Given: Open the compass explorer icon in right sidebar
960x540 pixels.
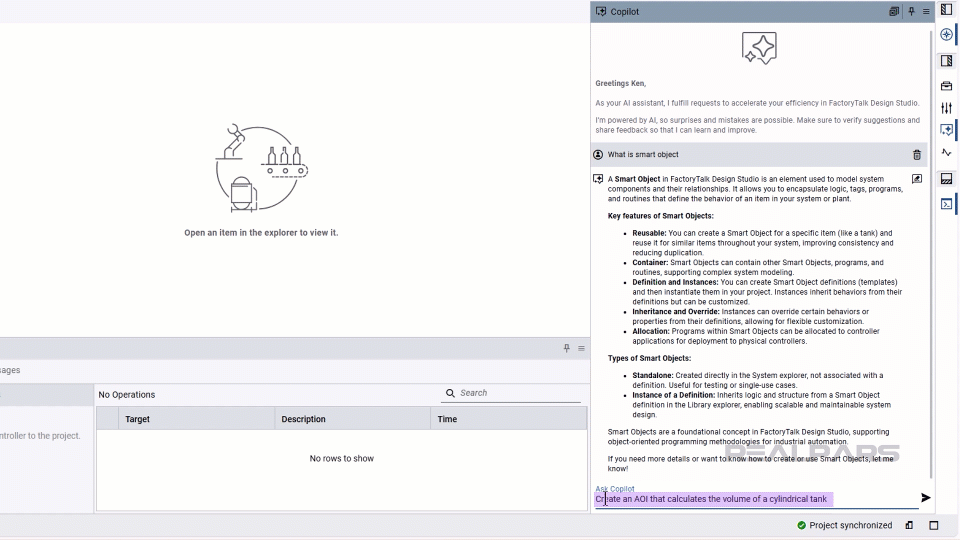Looking at the screenshot, I should coord(947,34).
